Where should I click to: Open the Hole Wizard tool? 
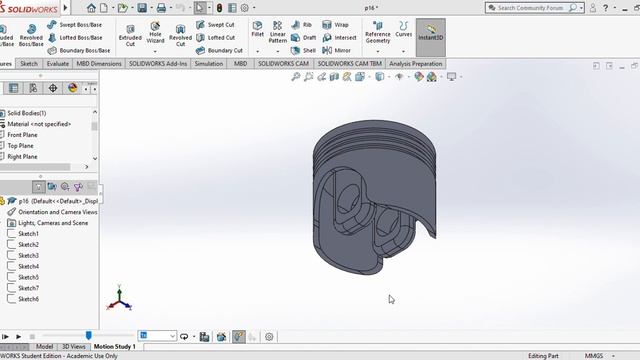click(x=155, y=33)
